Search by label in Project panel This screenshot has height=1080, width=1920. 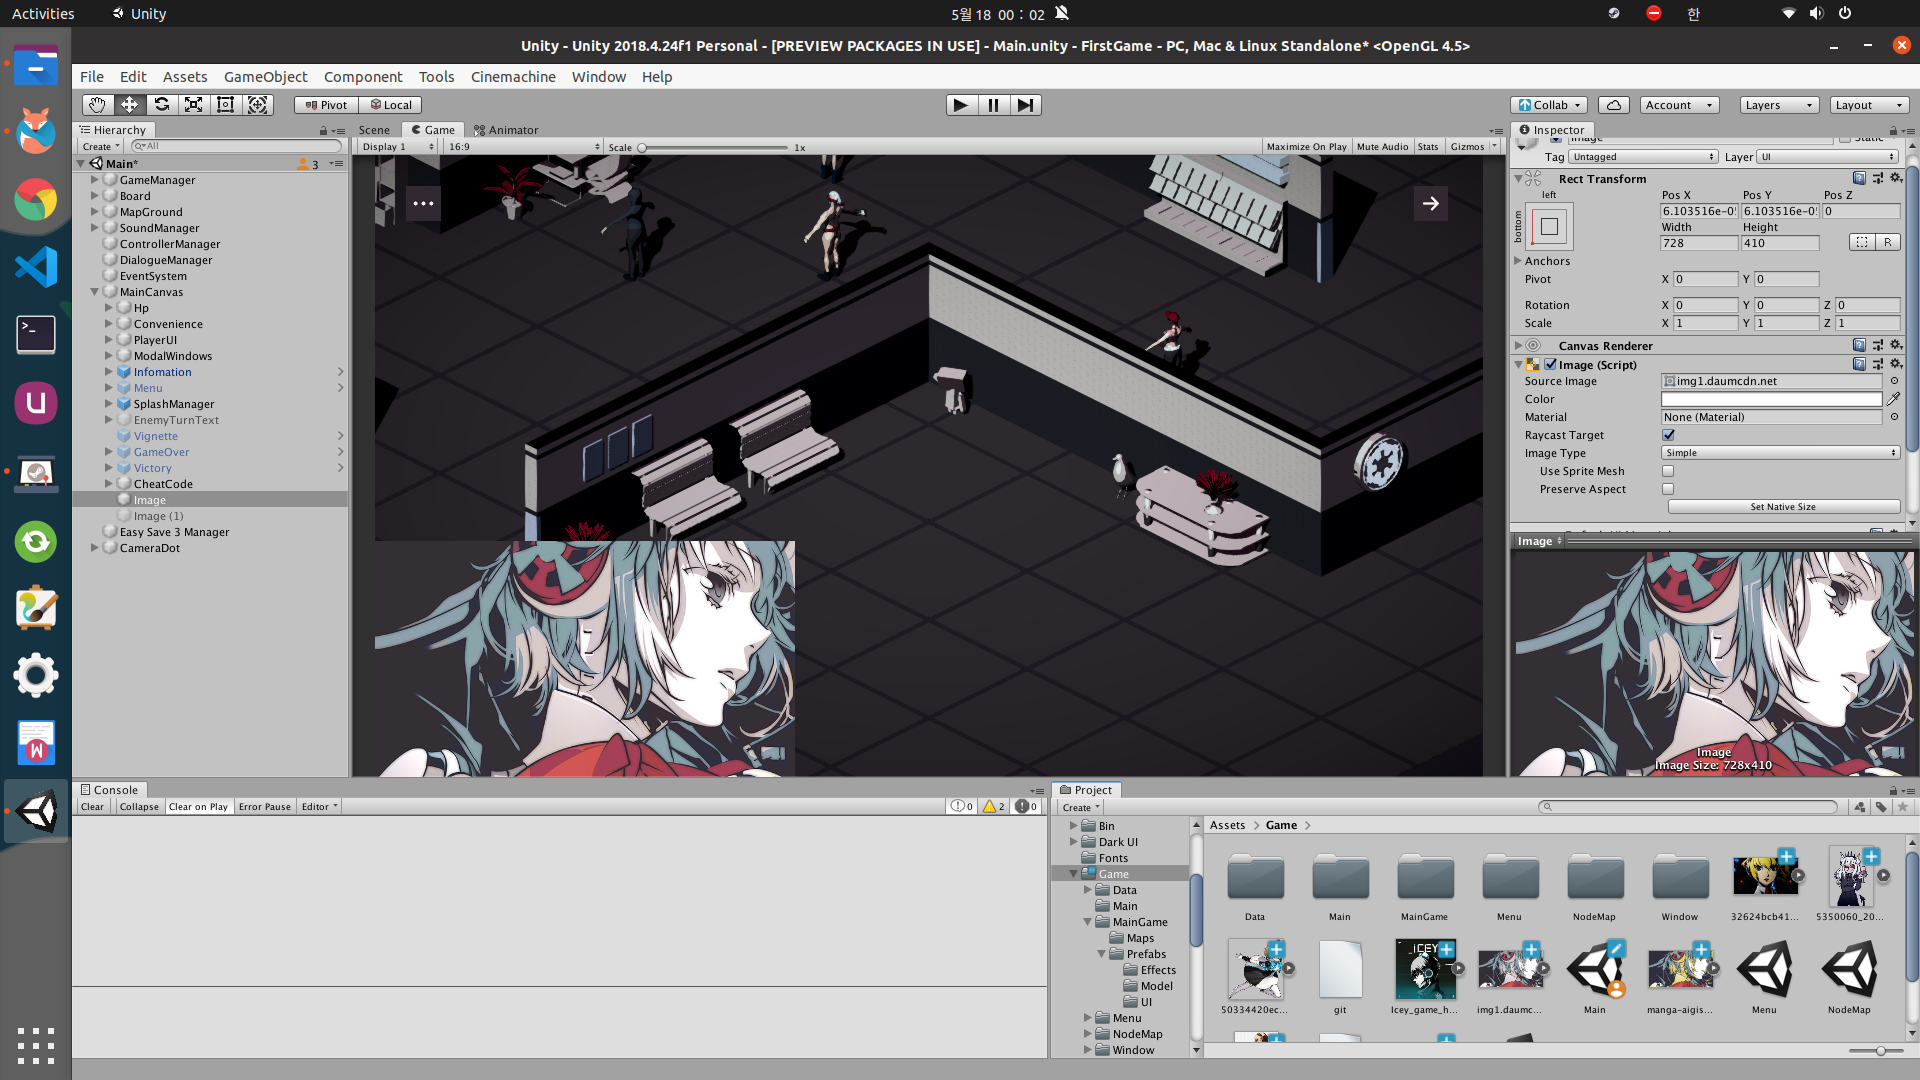[x=1881, y=807]
